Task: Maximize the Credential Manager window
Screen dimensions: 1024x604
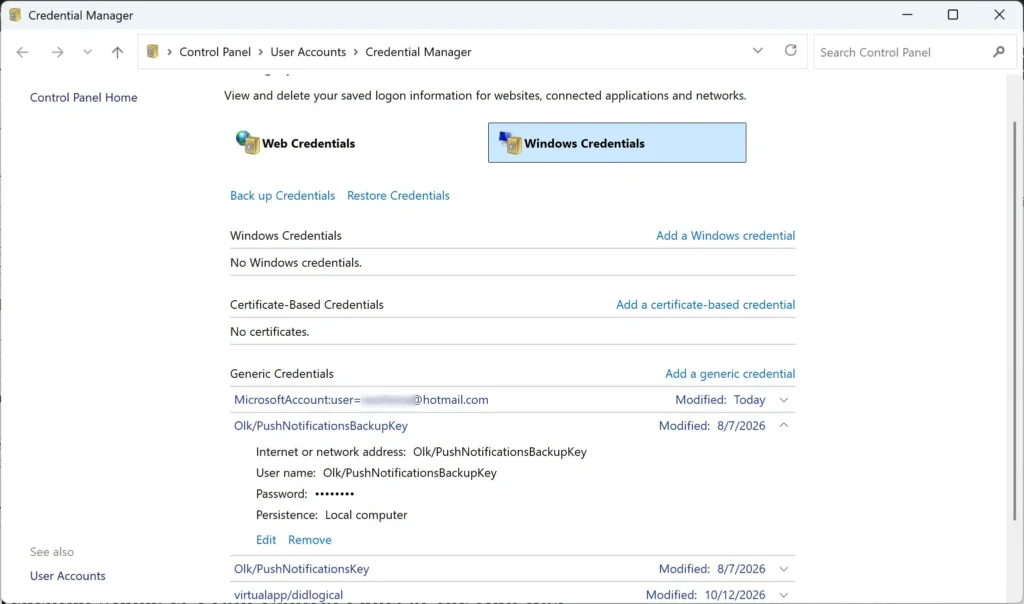Action: (953, 14)
